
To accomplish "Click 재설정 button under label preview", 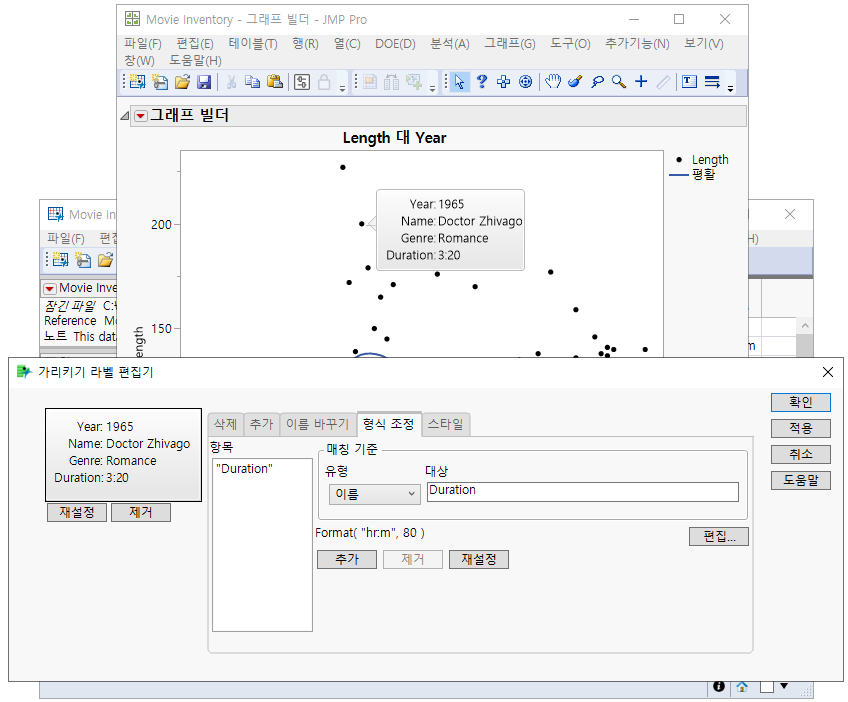I will pyautogui.click(x=77, y=512).
